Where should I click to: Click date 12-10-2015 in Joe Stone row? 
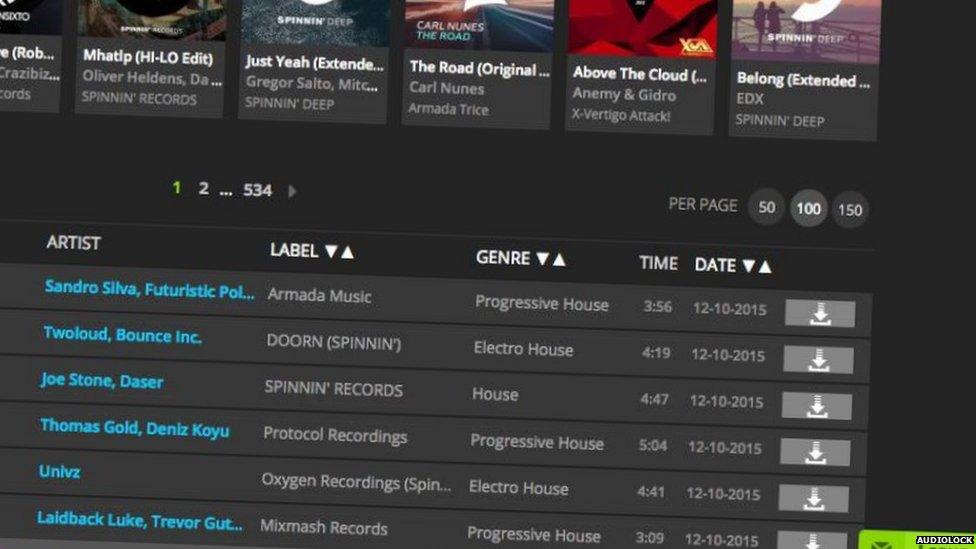point(726,401)
